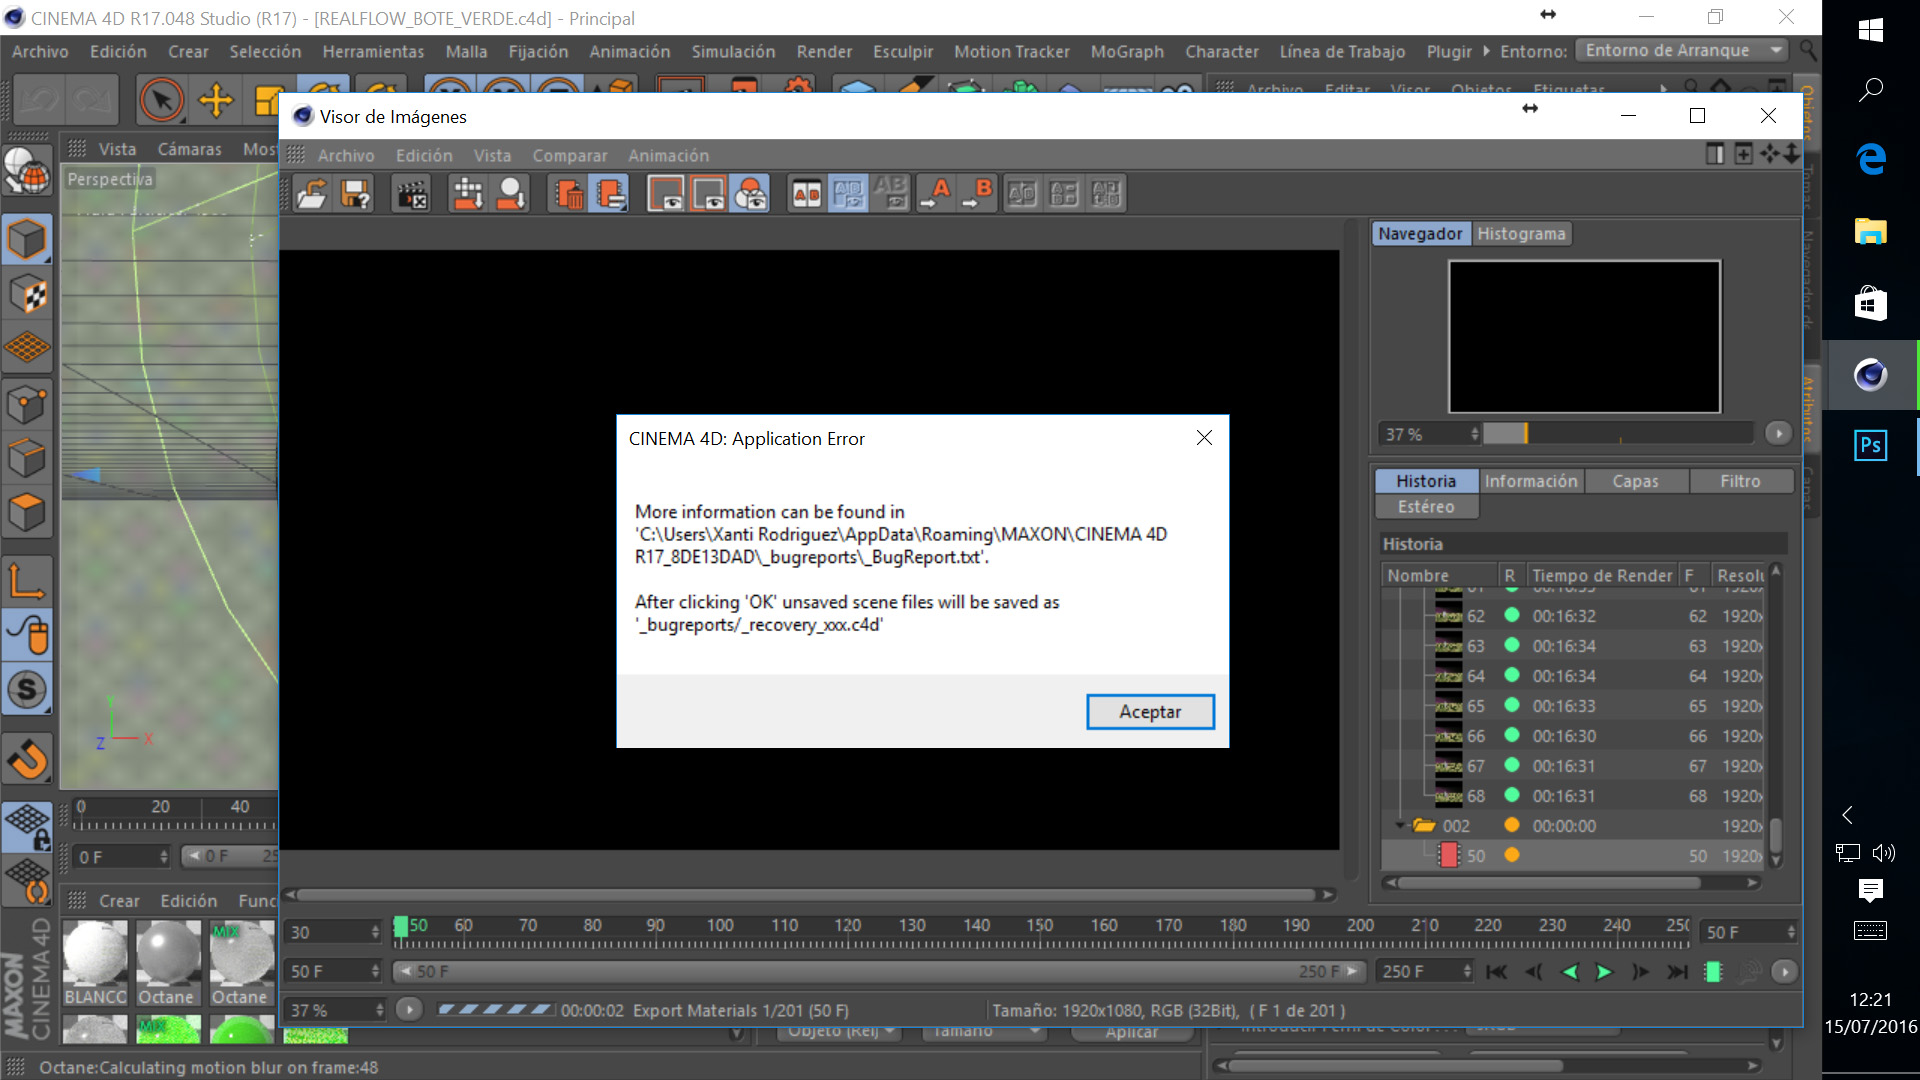Viewport: 1920px width, 1080px height.
Task: Click the magnet snapping icon
Action: pos(27,759)
